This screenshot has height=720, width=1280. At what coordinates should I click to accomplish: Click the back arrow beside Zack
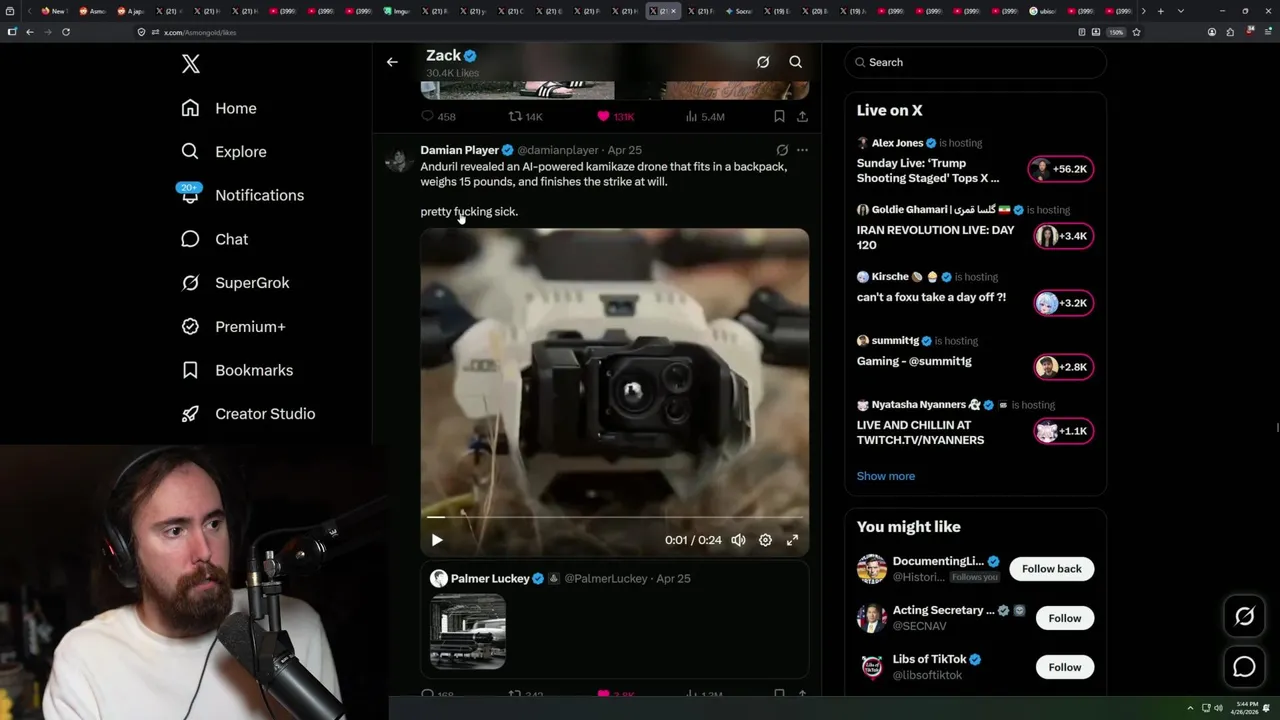point(392,62)
